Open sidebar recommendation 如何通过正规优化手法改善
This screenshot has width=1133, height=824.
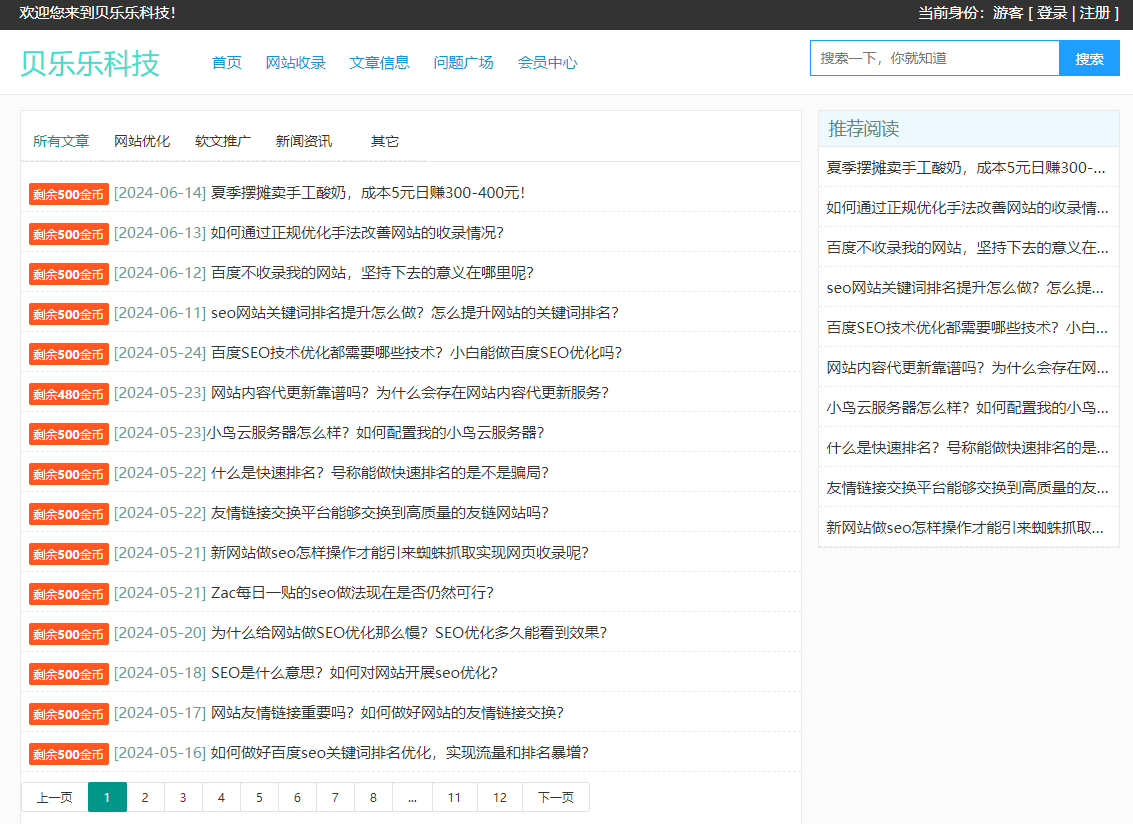[x=966, y=208]
